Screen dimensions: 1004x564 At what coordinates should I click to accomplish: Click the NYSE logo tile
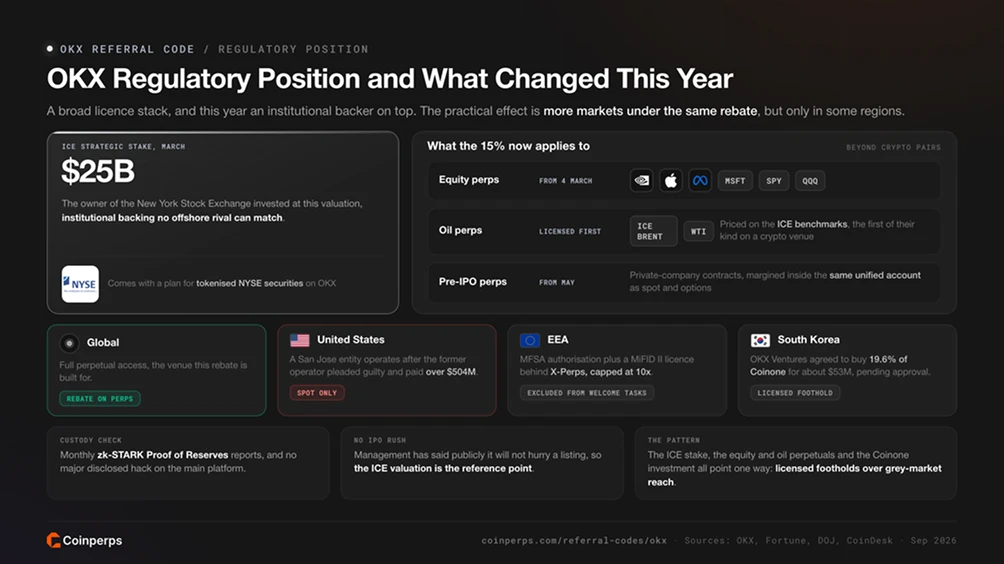80,284
